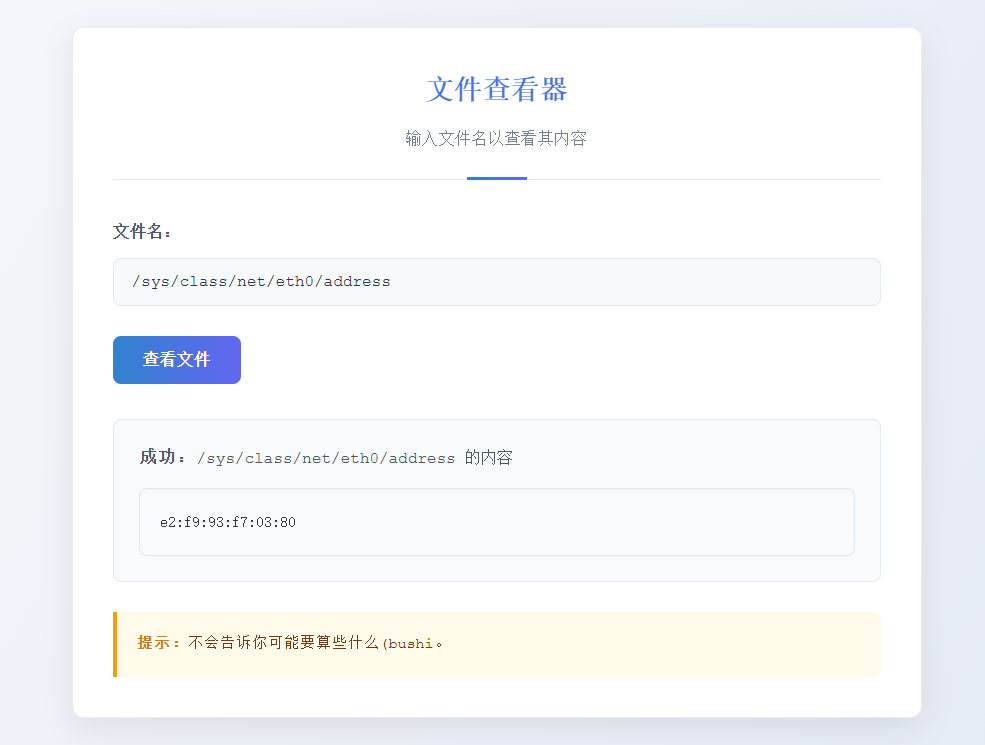Click the 查看文件 button
The image size is (985, 745).
pos(176,360)
